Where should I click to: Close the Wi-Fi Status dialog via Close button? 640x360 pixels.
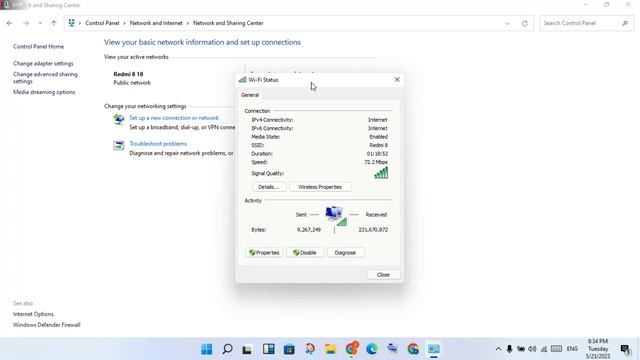coord(383,275)
